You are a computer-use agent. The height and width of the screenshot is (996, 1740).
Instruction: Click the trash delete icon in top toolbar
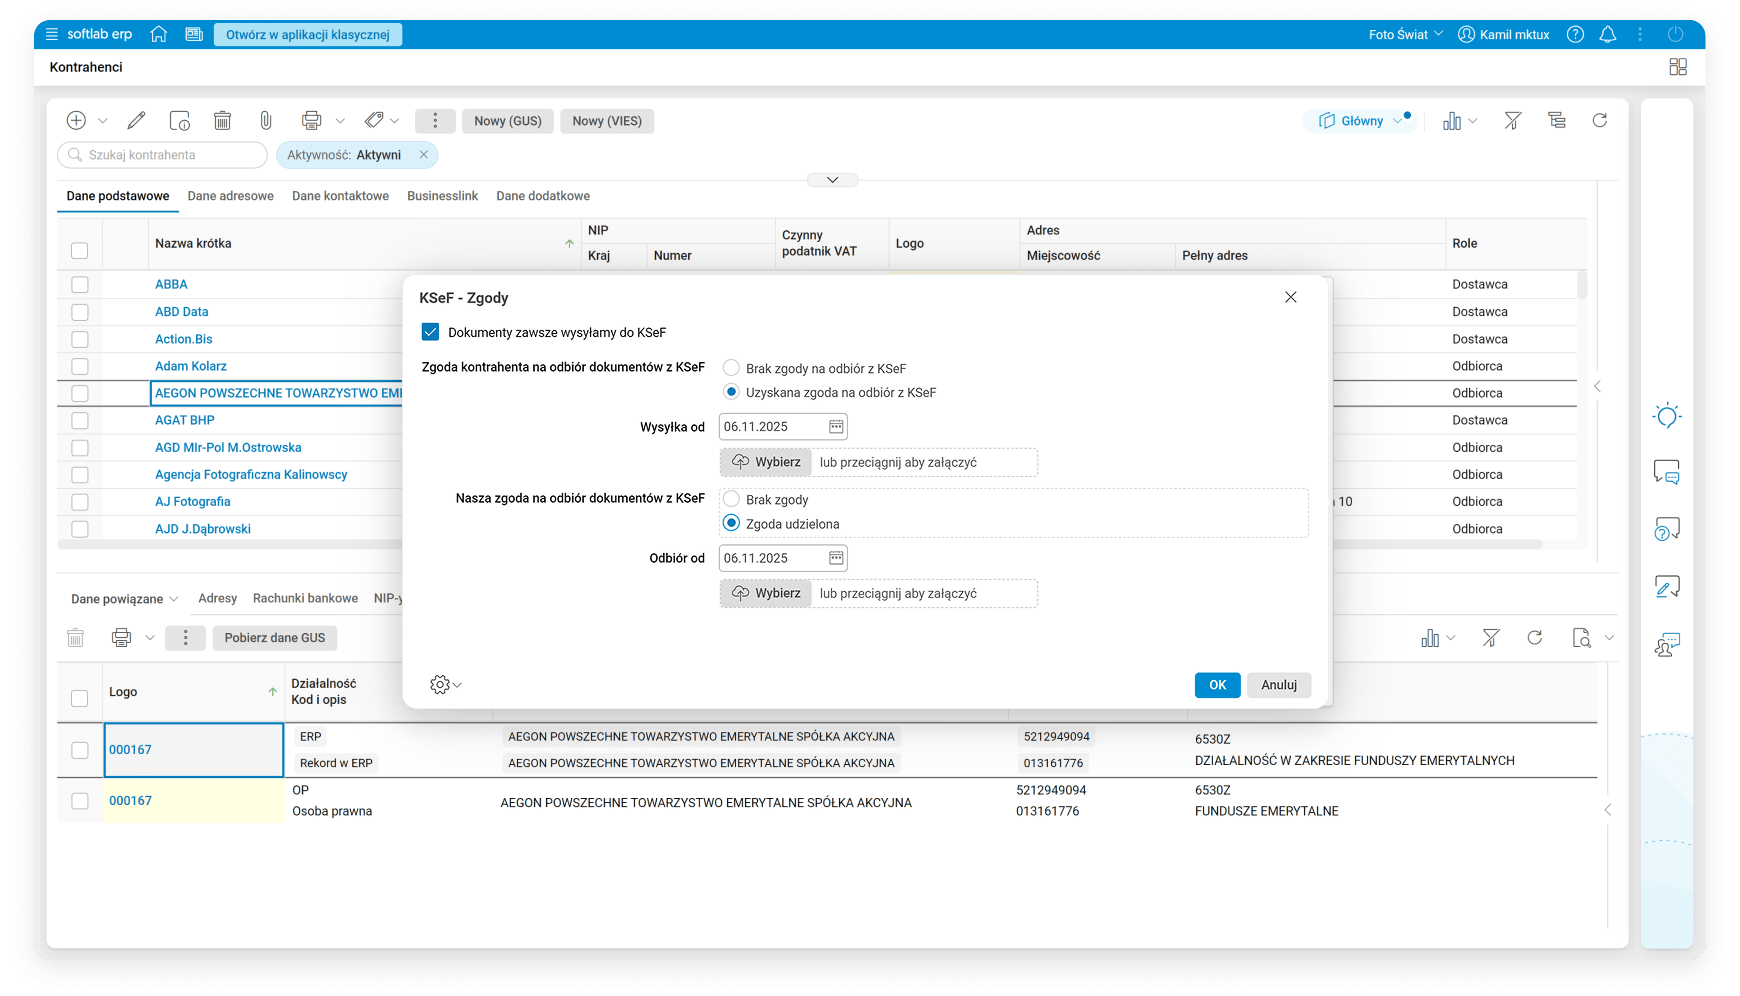222,121
